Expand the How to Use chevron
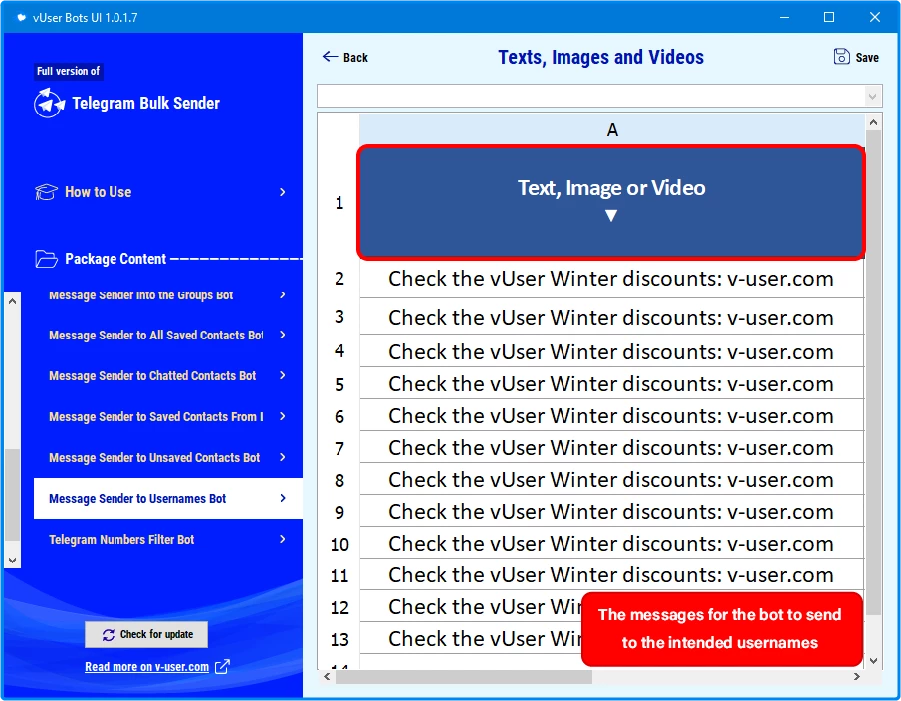This screenshot has width=901, height=701. pyautogui.click(x=283, y=192)
